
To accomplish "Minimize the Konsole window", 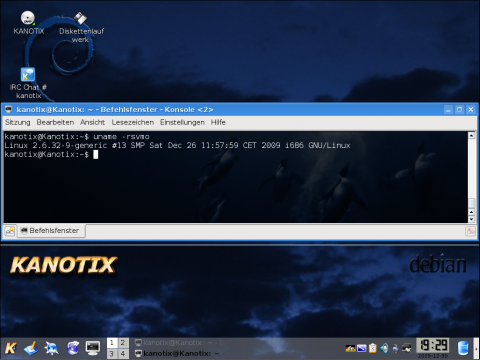I will [449, 109].
